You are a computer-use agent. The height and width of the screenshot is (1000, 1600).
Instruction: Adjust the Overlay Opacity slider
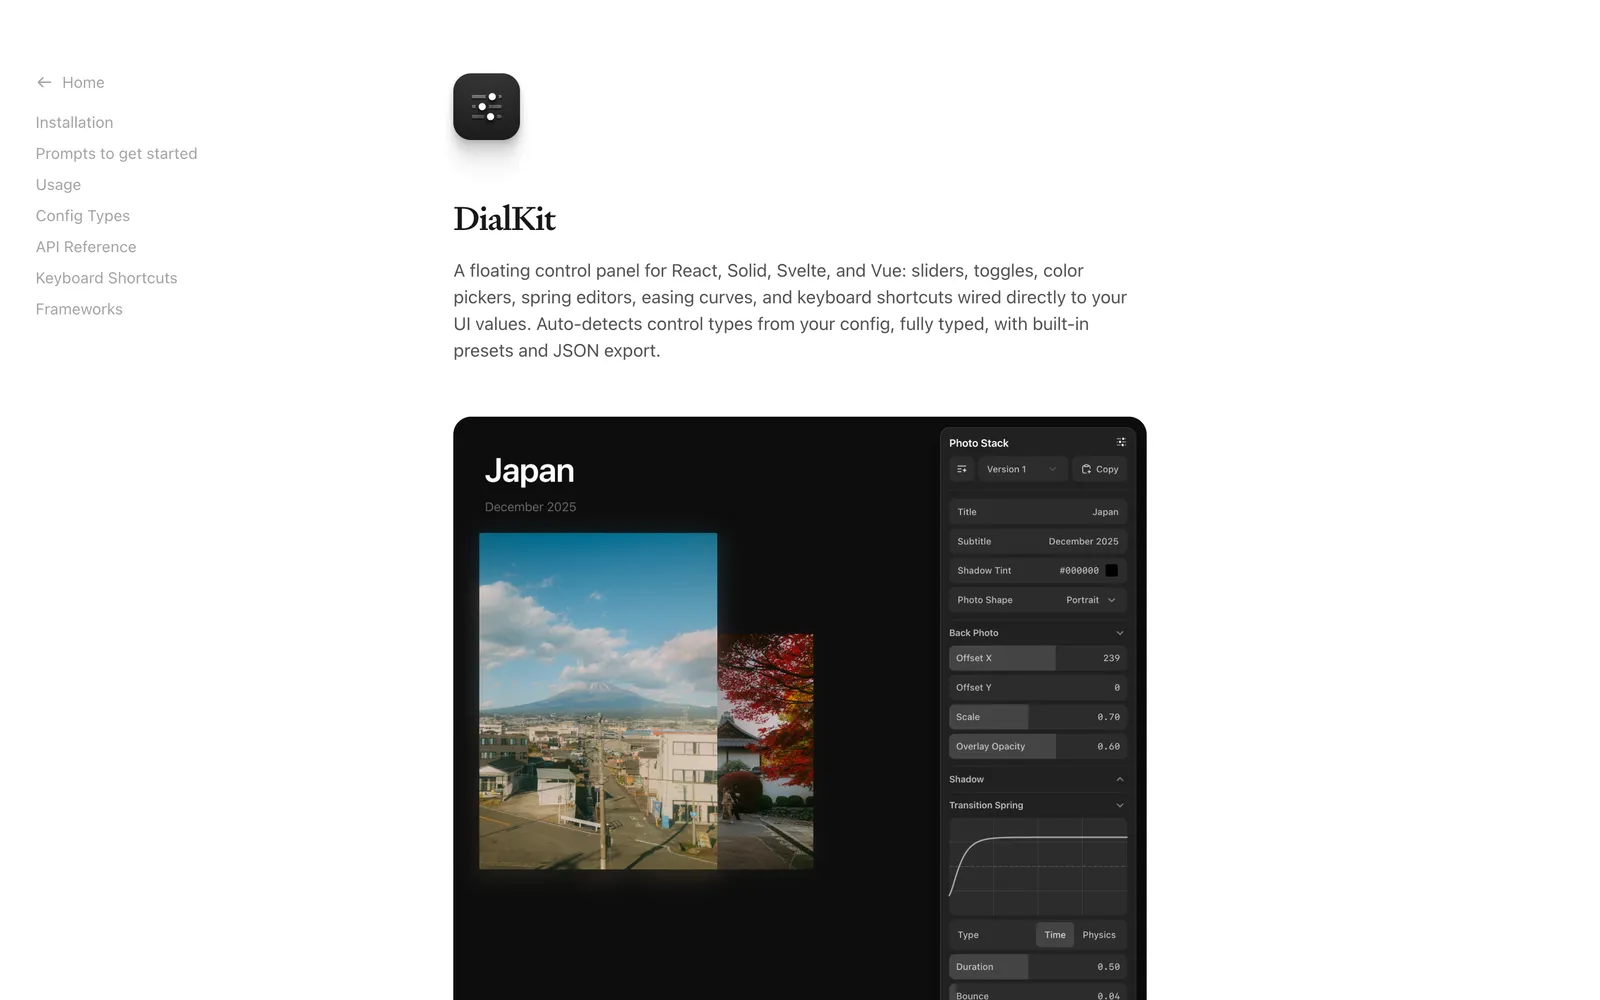point(1038,746)
